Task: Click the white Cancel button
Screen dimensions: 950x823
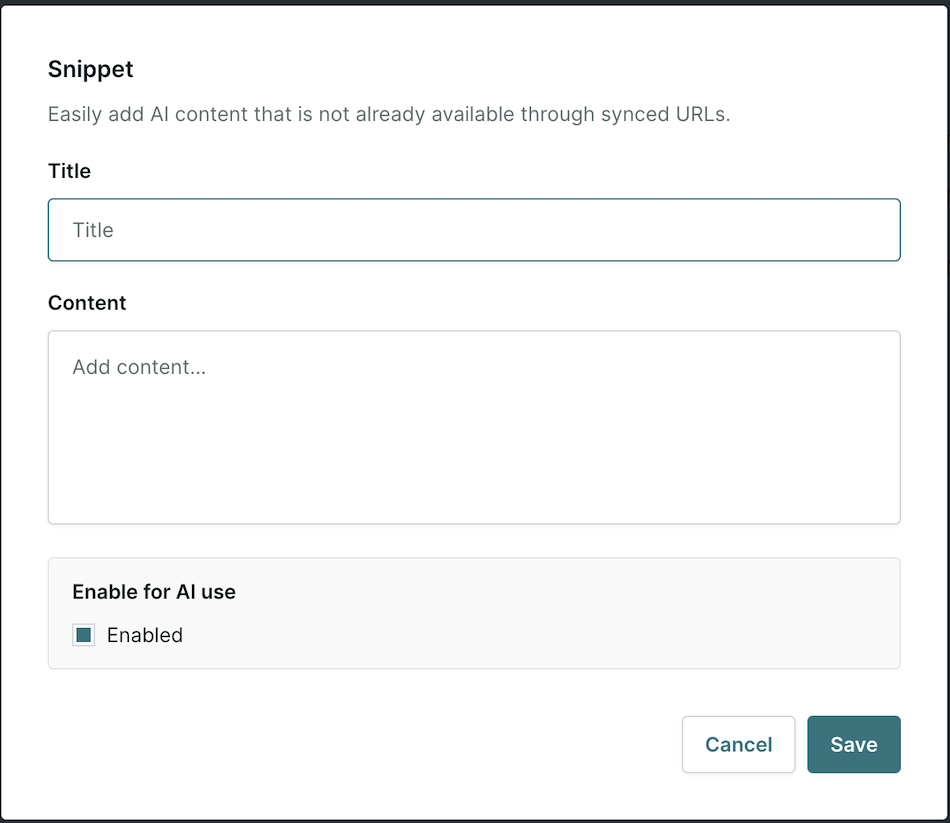Action: 739,744
